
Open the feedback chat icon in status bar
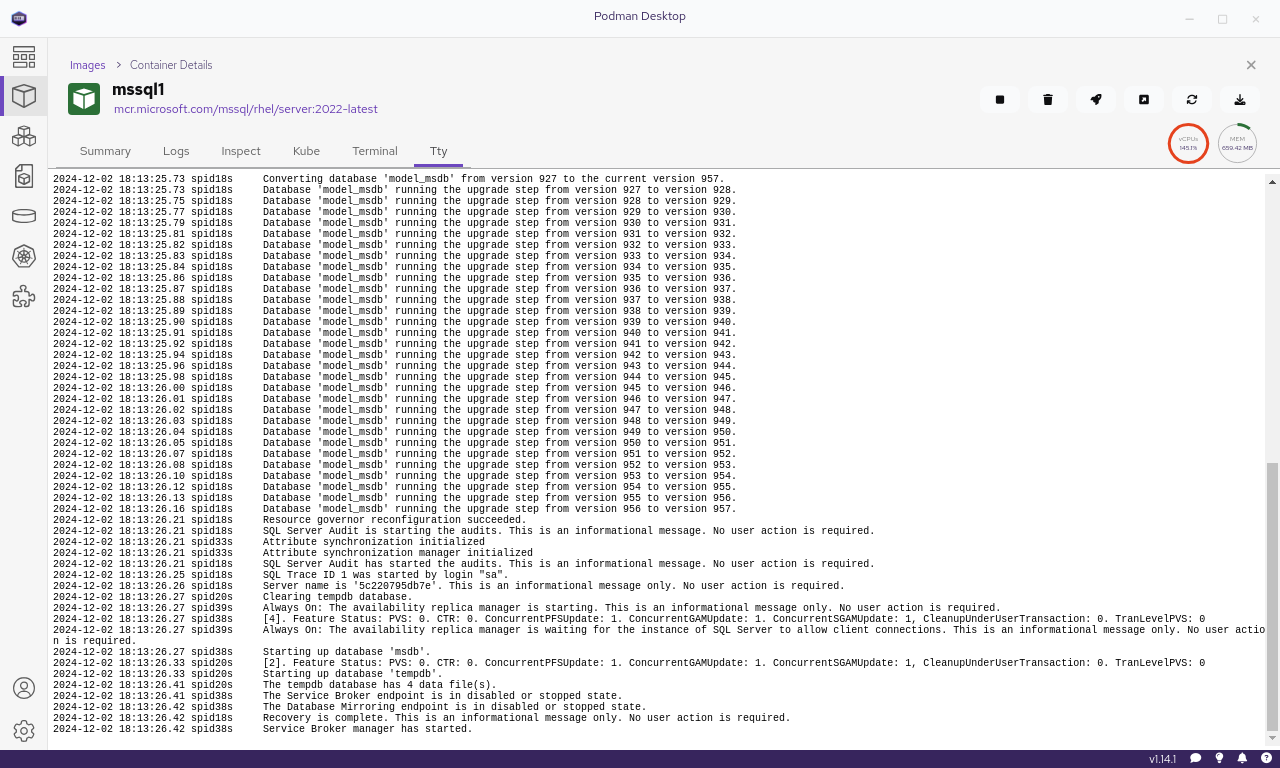[1195, 759]
